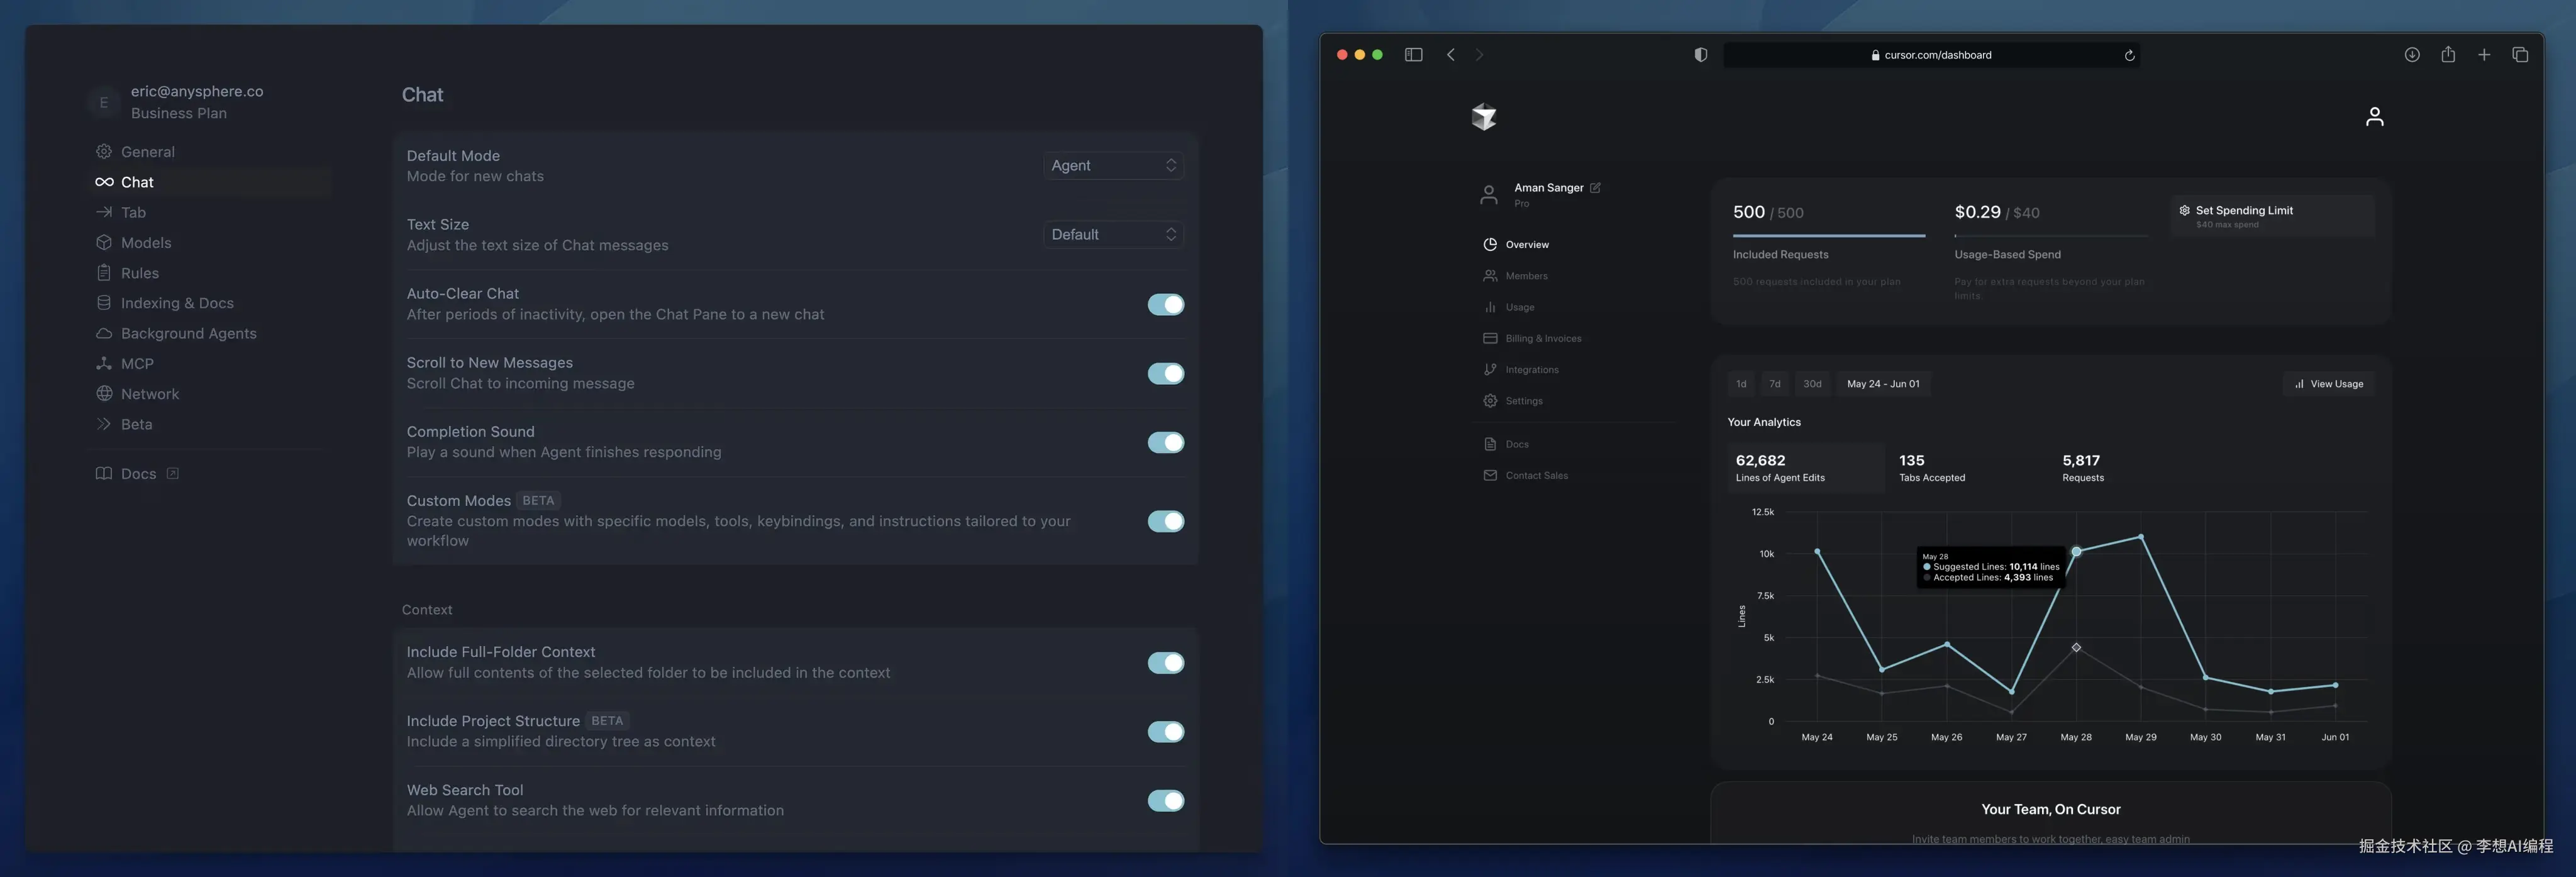Click the Safari share icon
The height and width of the screenshot is (877, 2576).
(2447, 55)
